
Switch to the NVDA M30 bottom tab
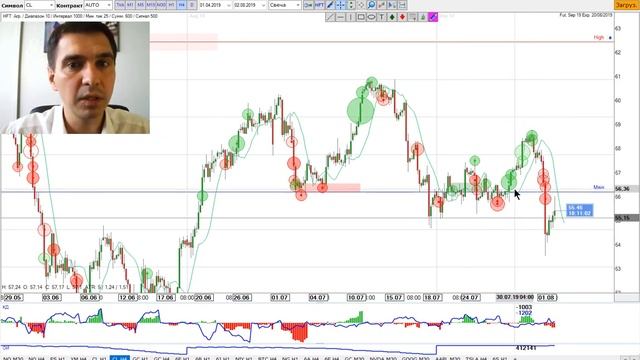[x=383, y=358]
